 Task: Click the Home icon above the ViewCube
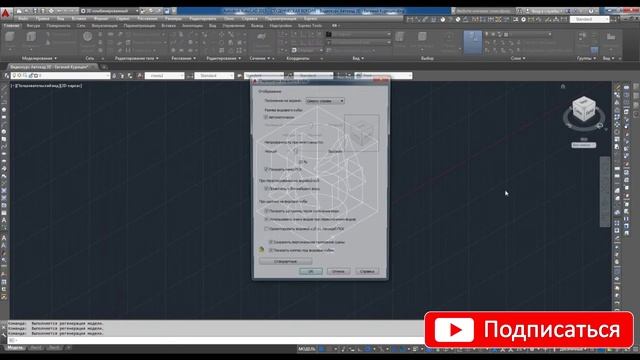pos(563,87)
